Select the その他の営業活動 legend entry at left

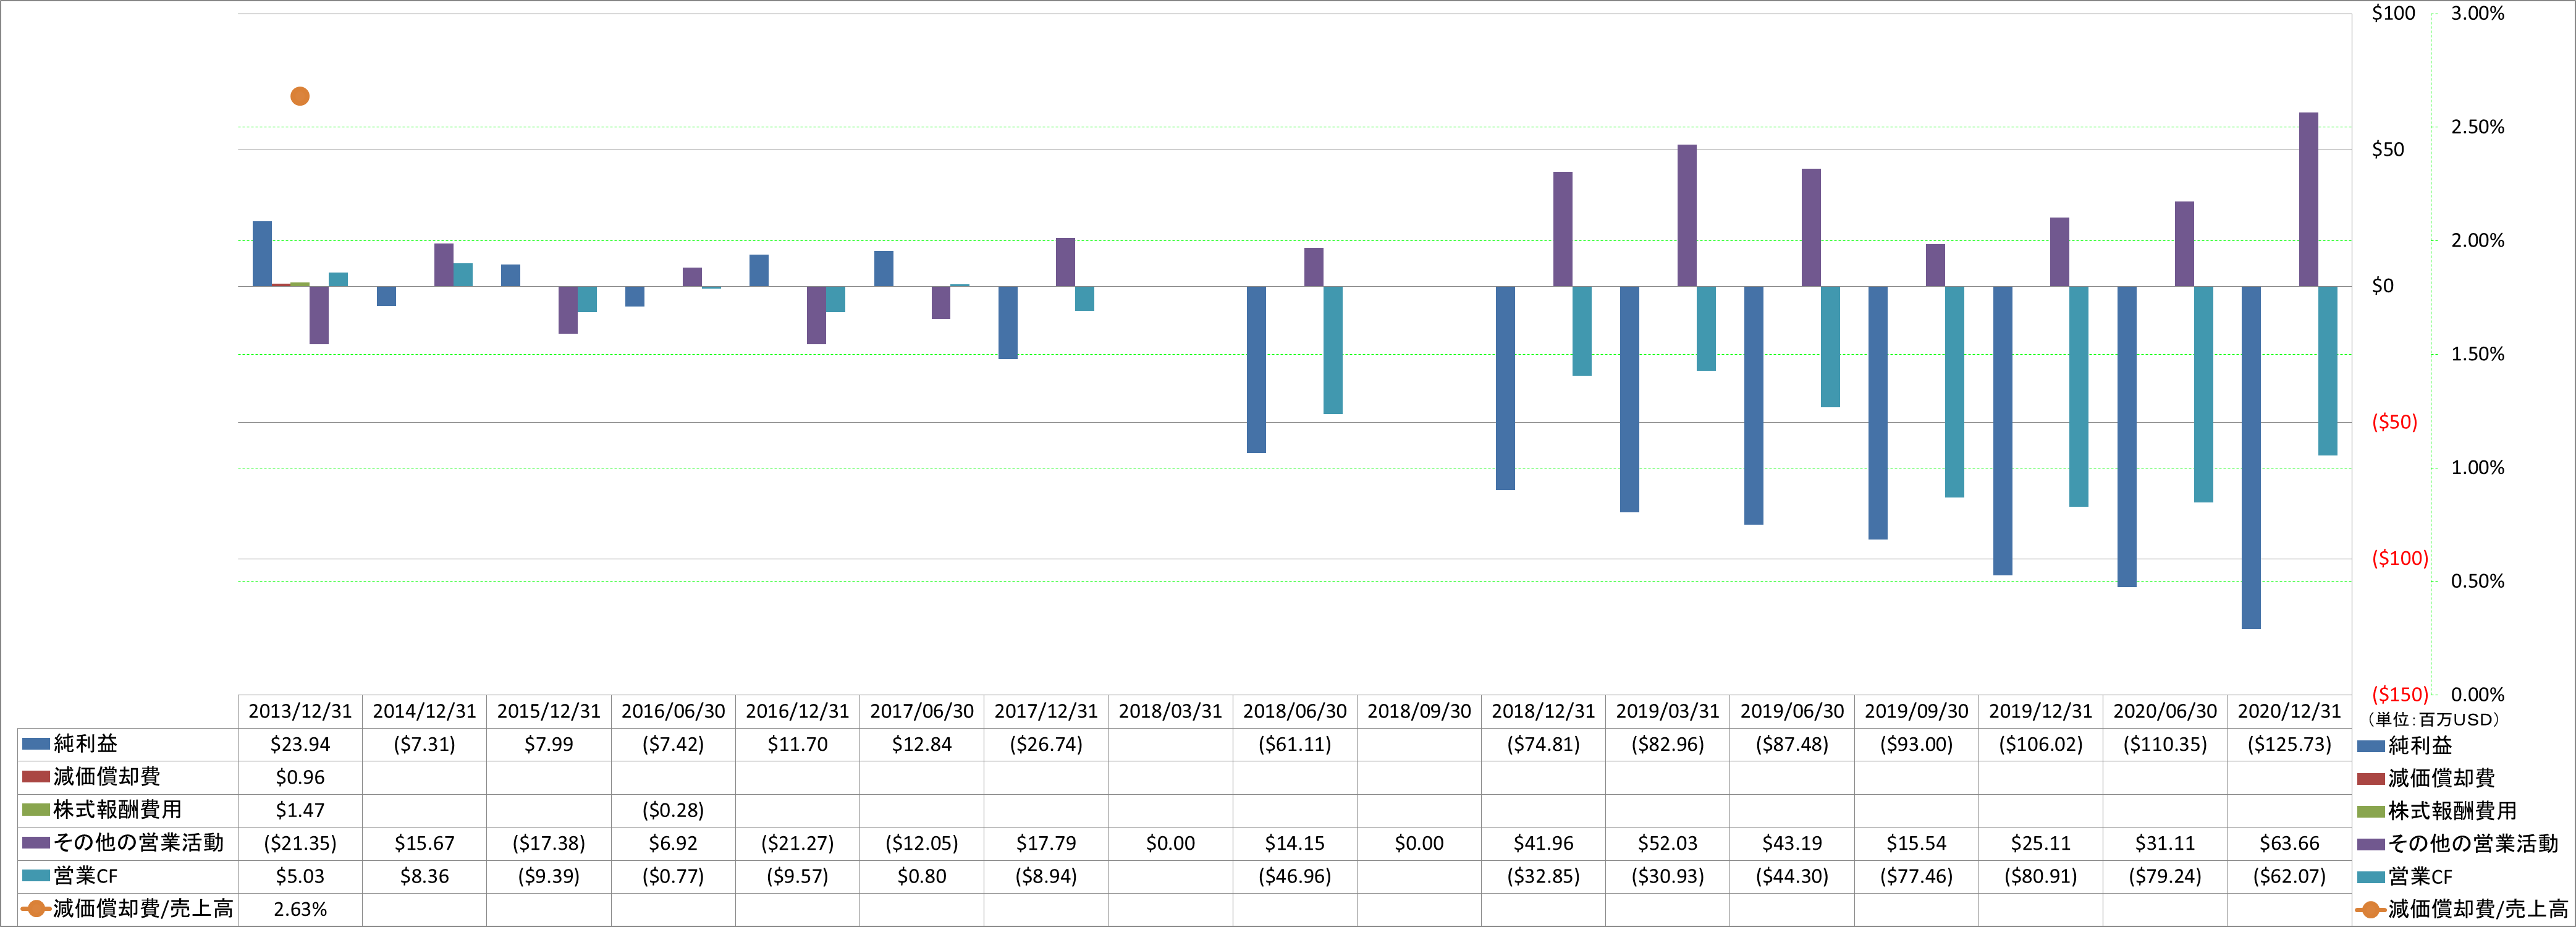pyautogui.click(x=123, y=843)
